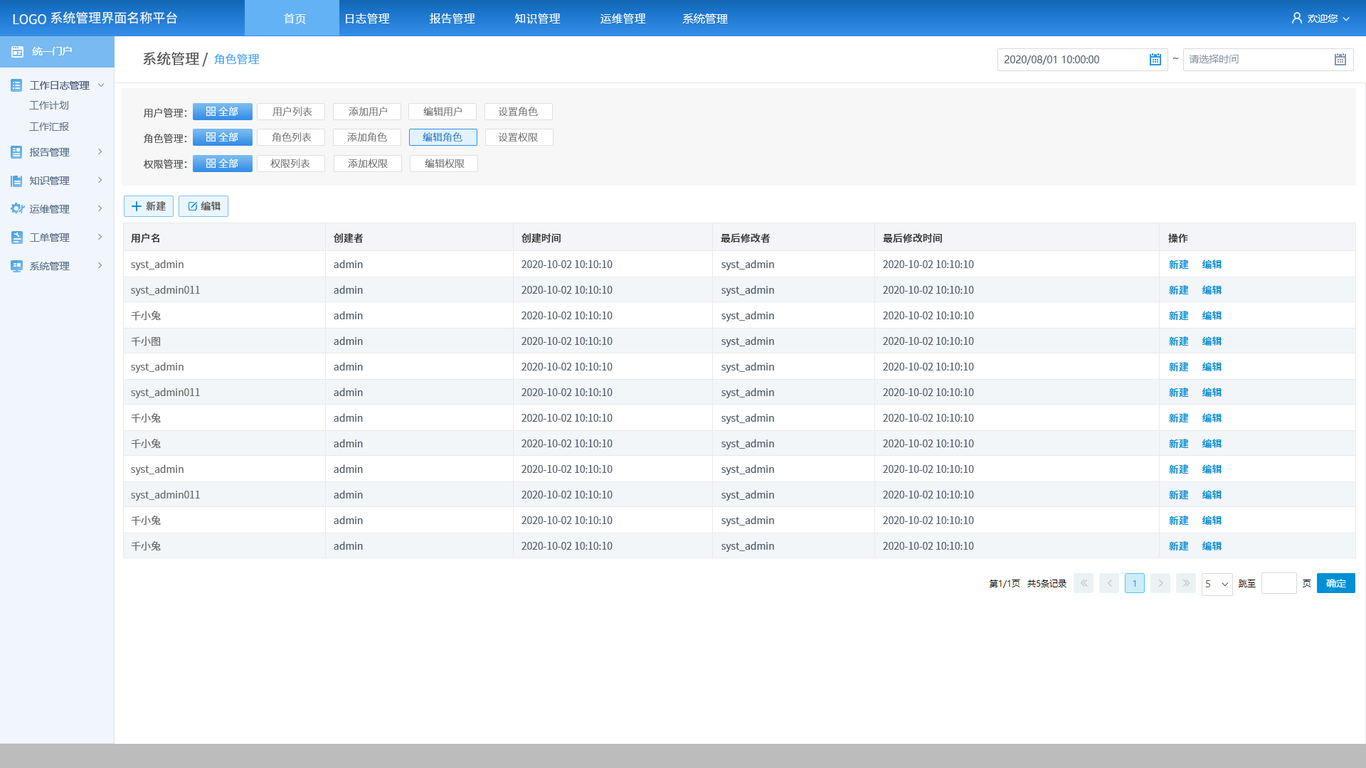Expand the 运维管理 sidebar section
This screenshot has width=1366, height=768.
point(100,209)
